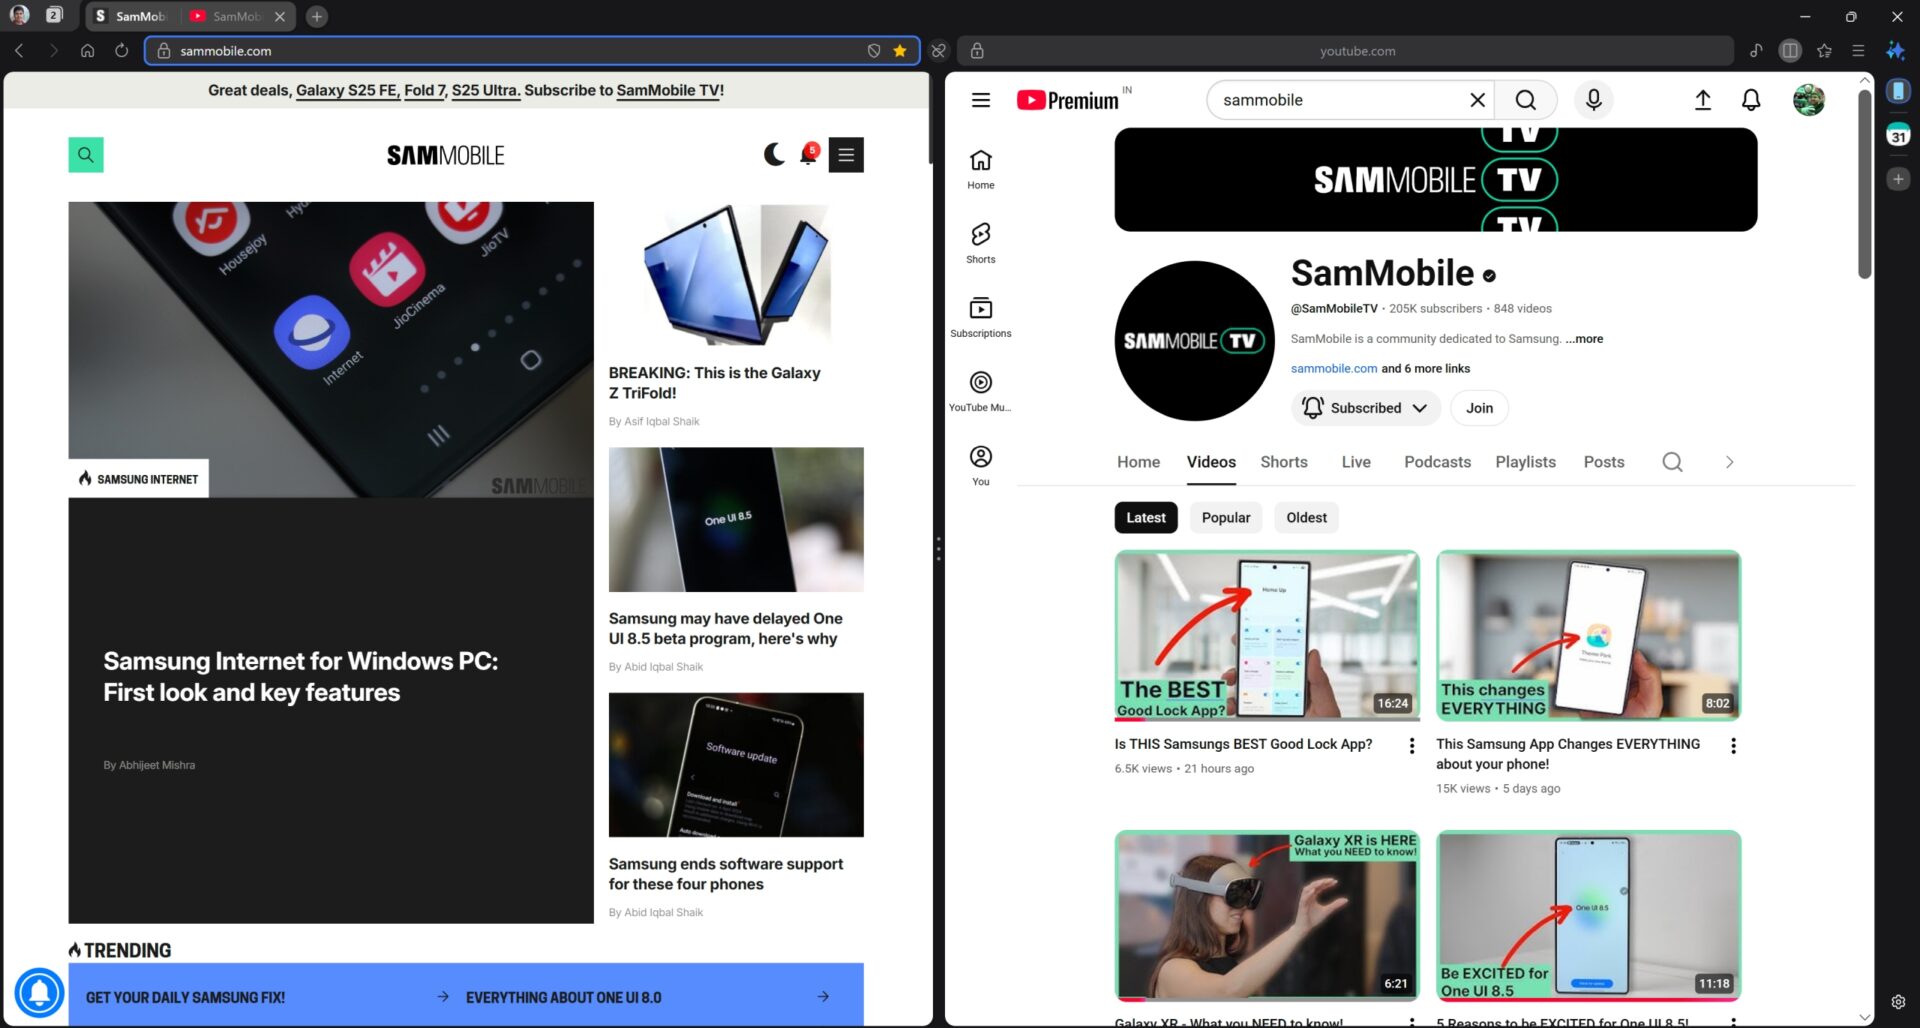
Task: Start a voice search with the microphone icon
Action: (x=1593, y=100)
